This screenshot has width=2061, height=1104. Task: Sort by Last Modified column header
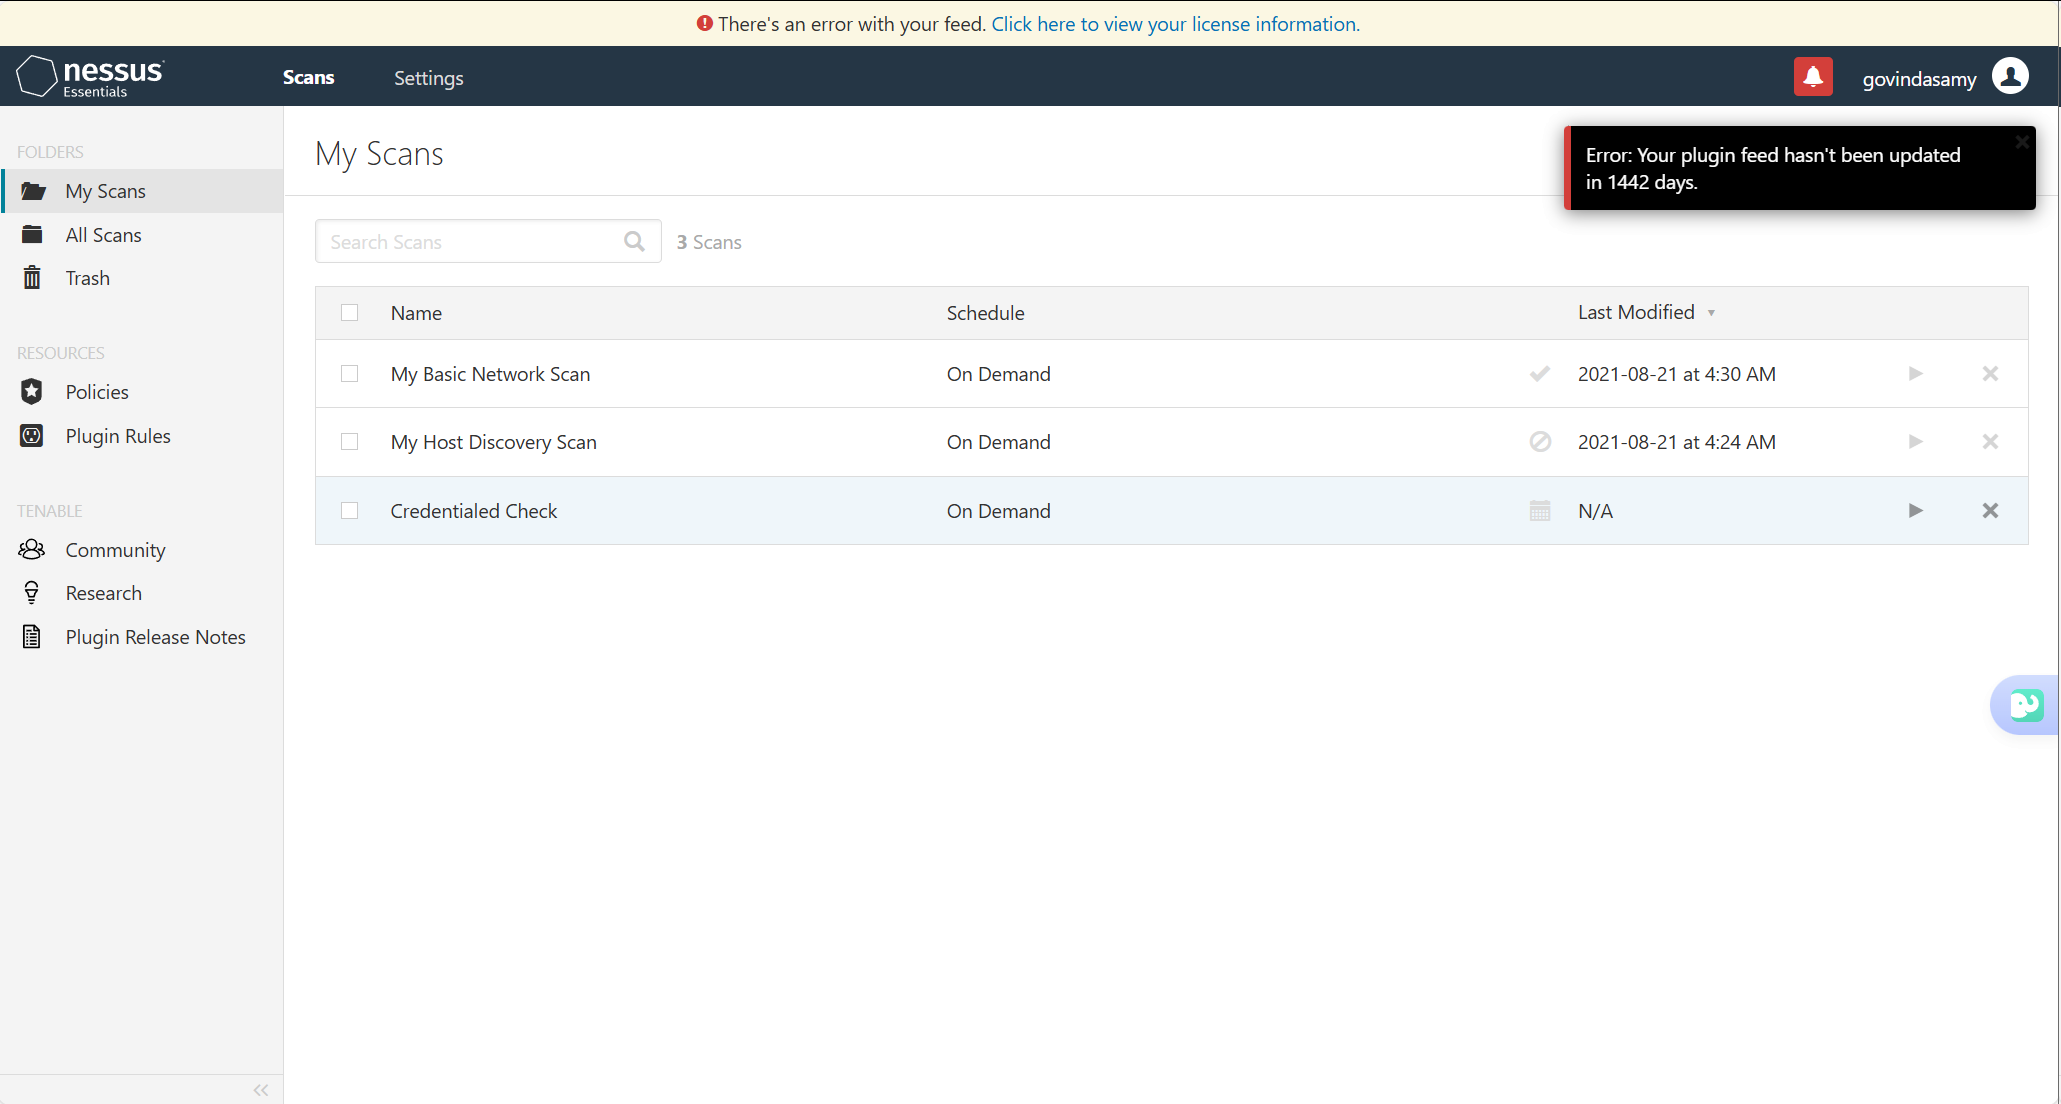pos(1636,312)
